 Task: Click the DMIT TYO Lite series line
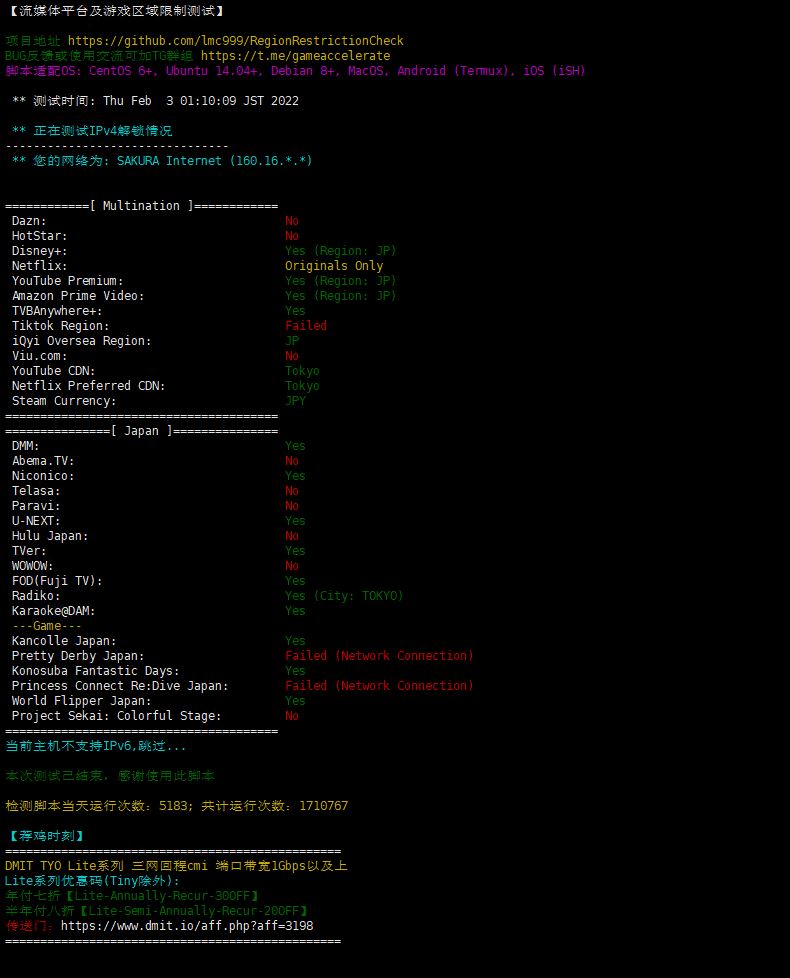[176, 866]
